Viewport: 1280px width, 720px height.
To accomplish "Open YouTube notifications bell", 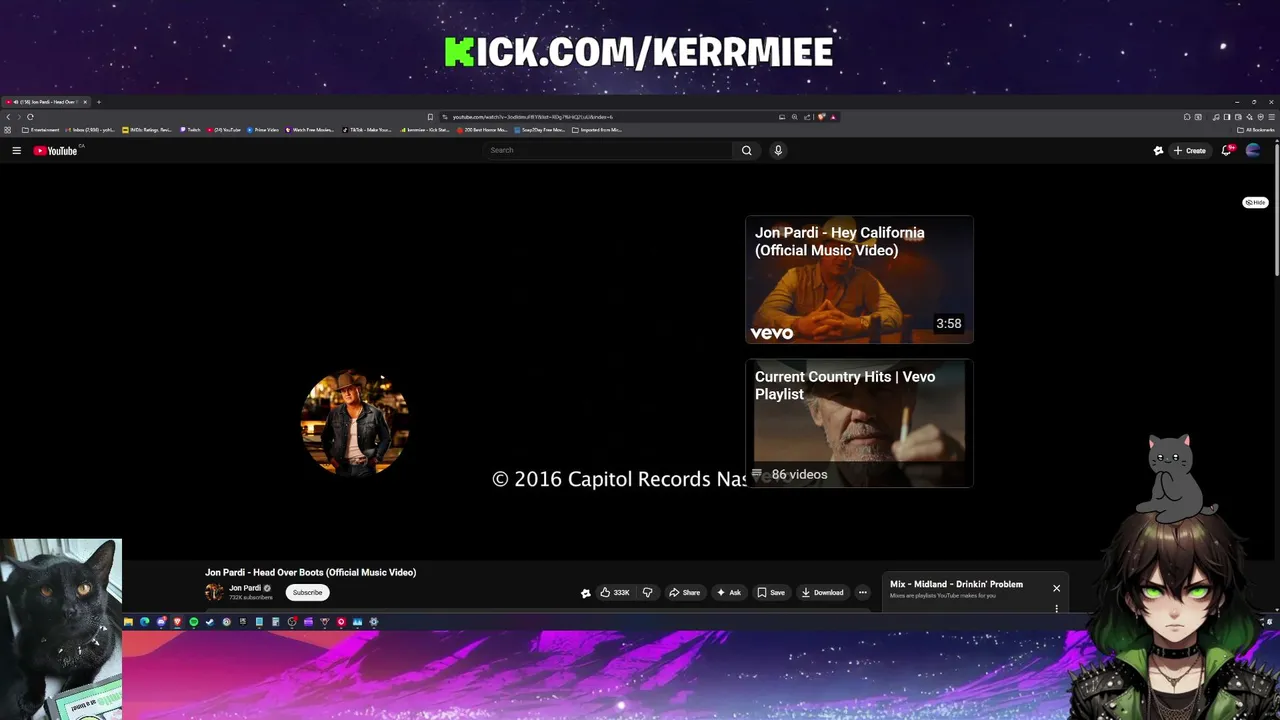I will coord(1226,150).
